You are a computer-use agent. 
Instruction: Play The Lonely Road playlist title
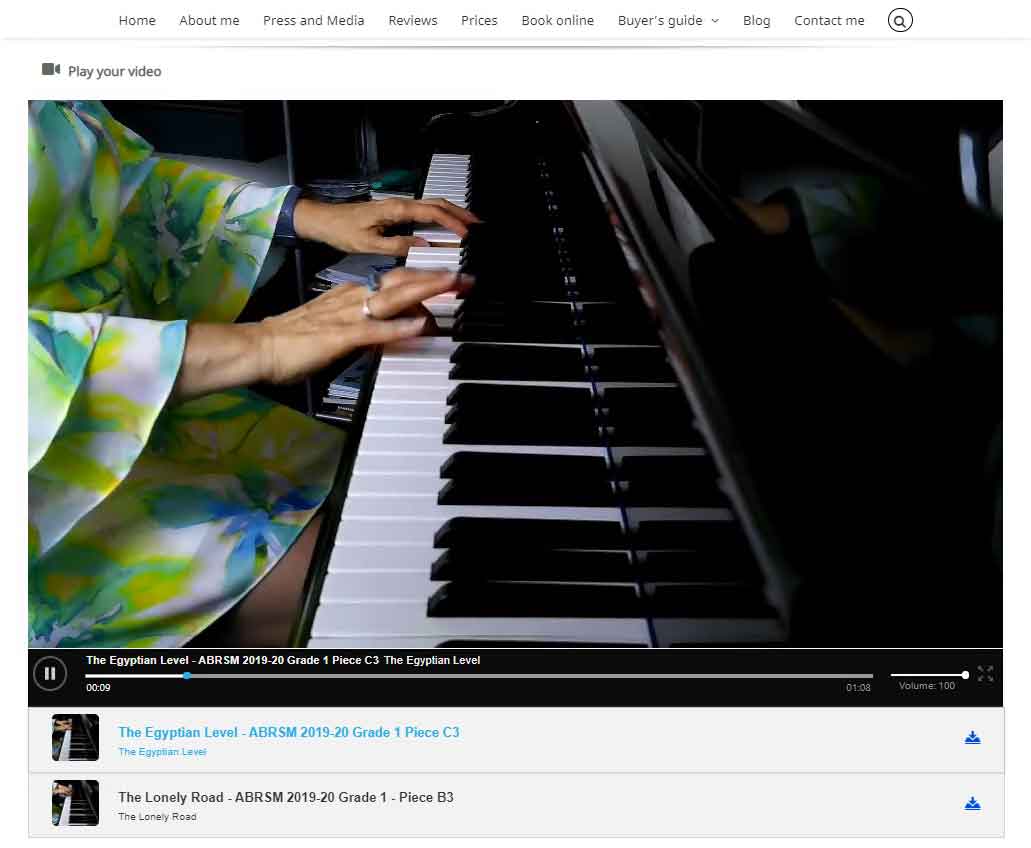(285, 797)
